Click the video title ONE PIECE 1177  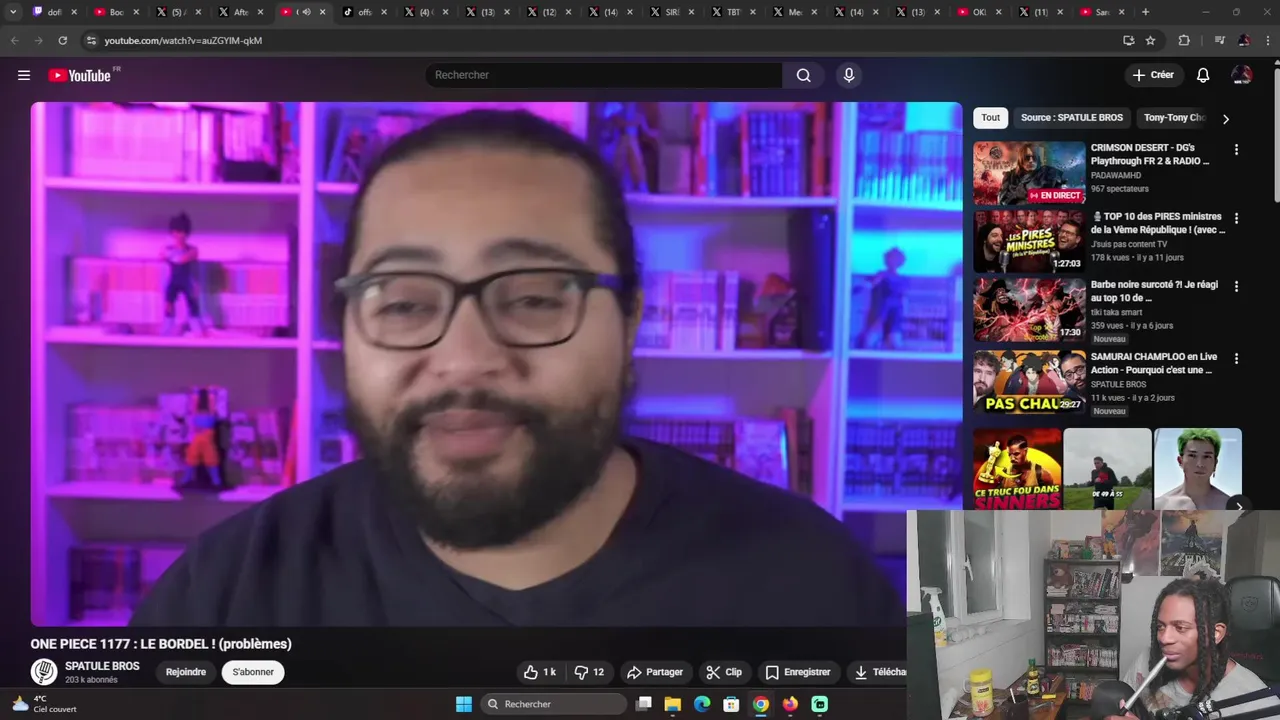161,644
